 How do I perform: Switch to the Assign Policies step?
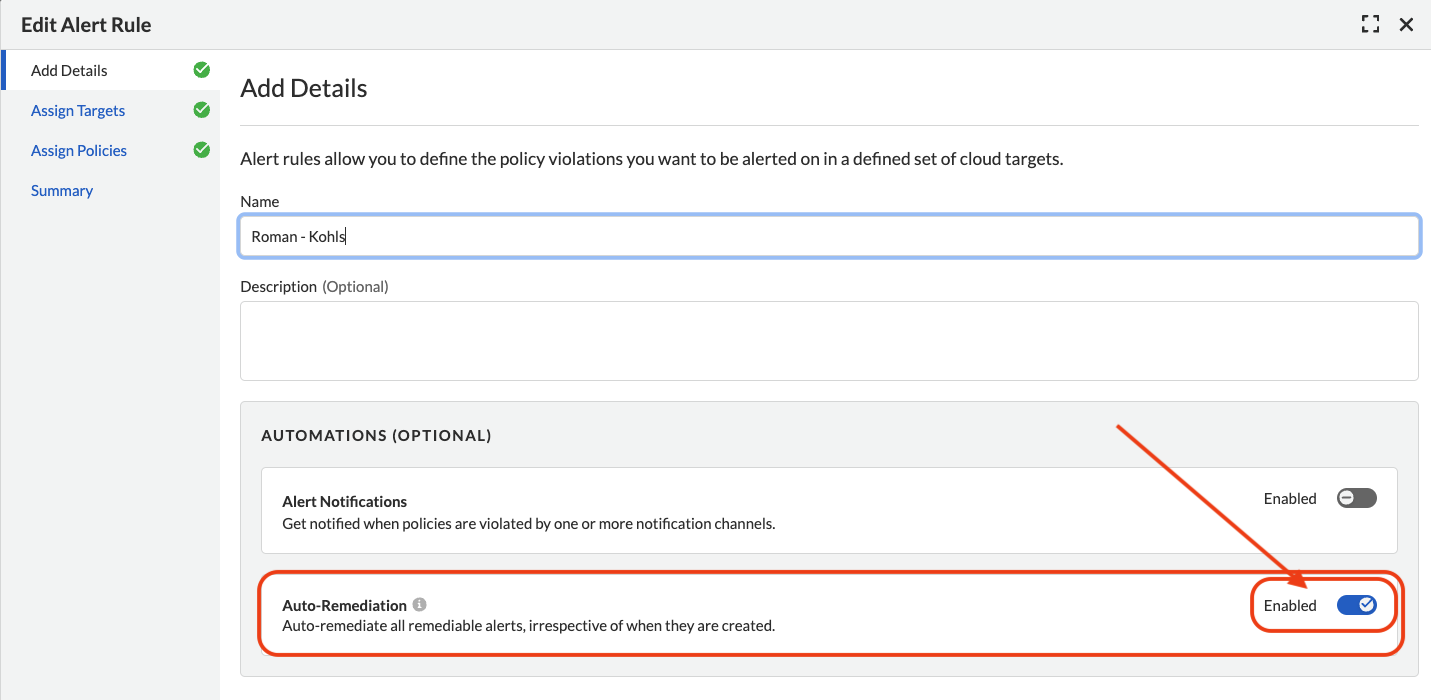(79, 151)
